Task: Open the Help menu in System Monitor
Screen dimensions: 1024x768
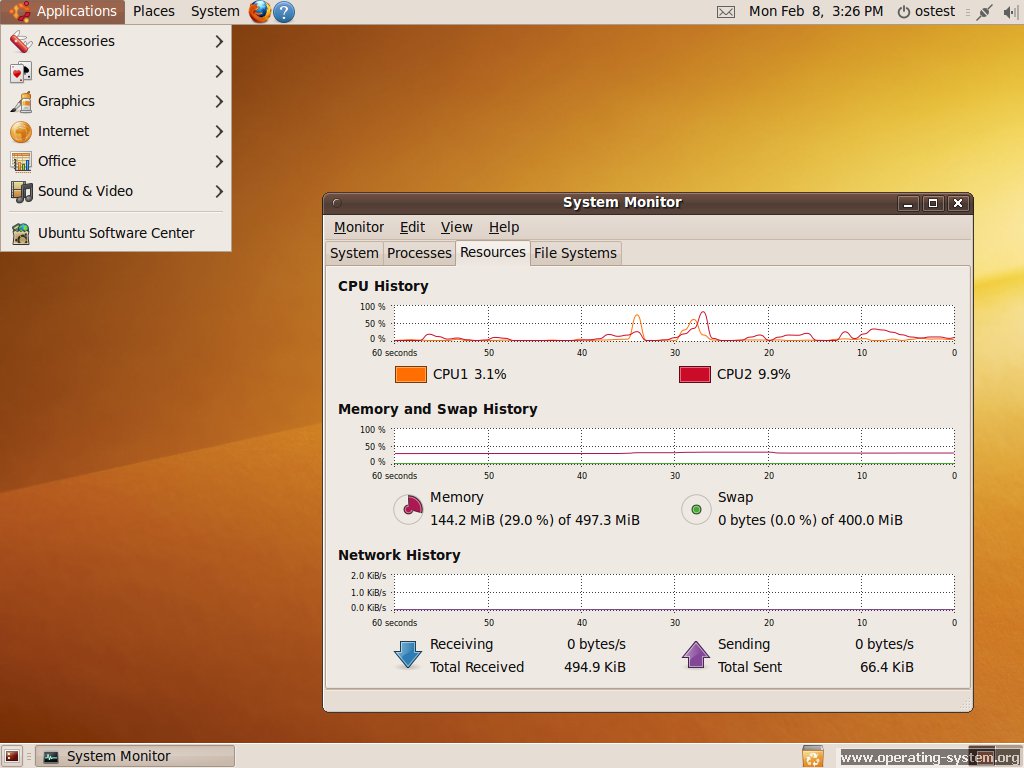Action: coord(504,227)
